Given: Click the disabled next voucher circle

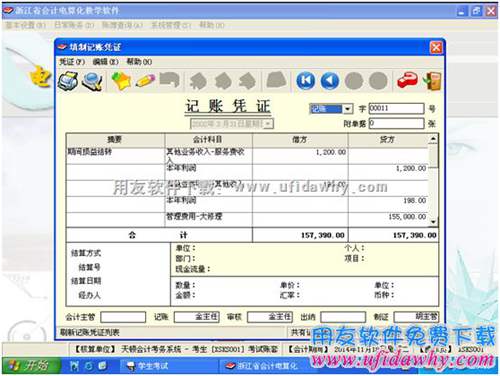Looking at the screenshot, I should pos(354,81).
